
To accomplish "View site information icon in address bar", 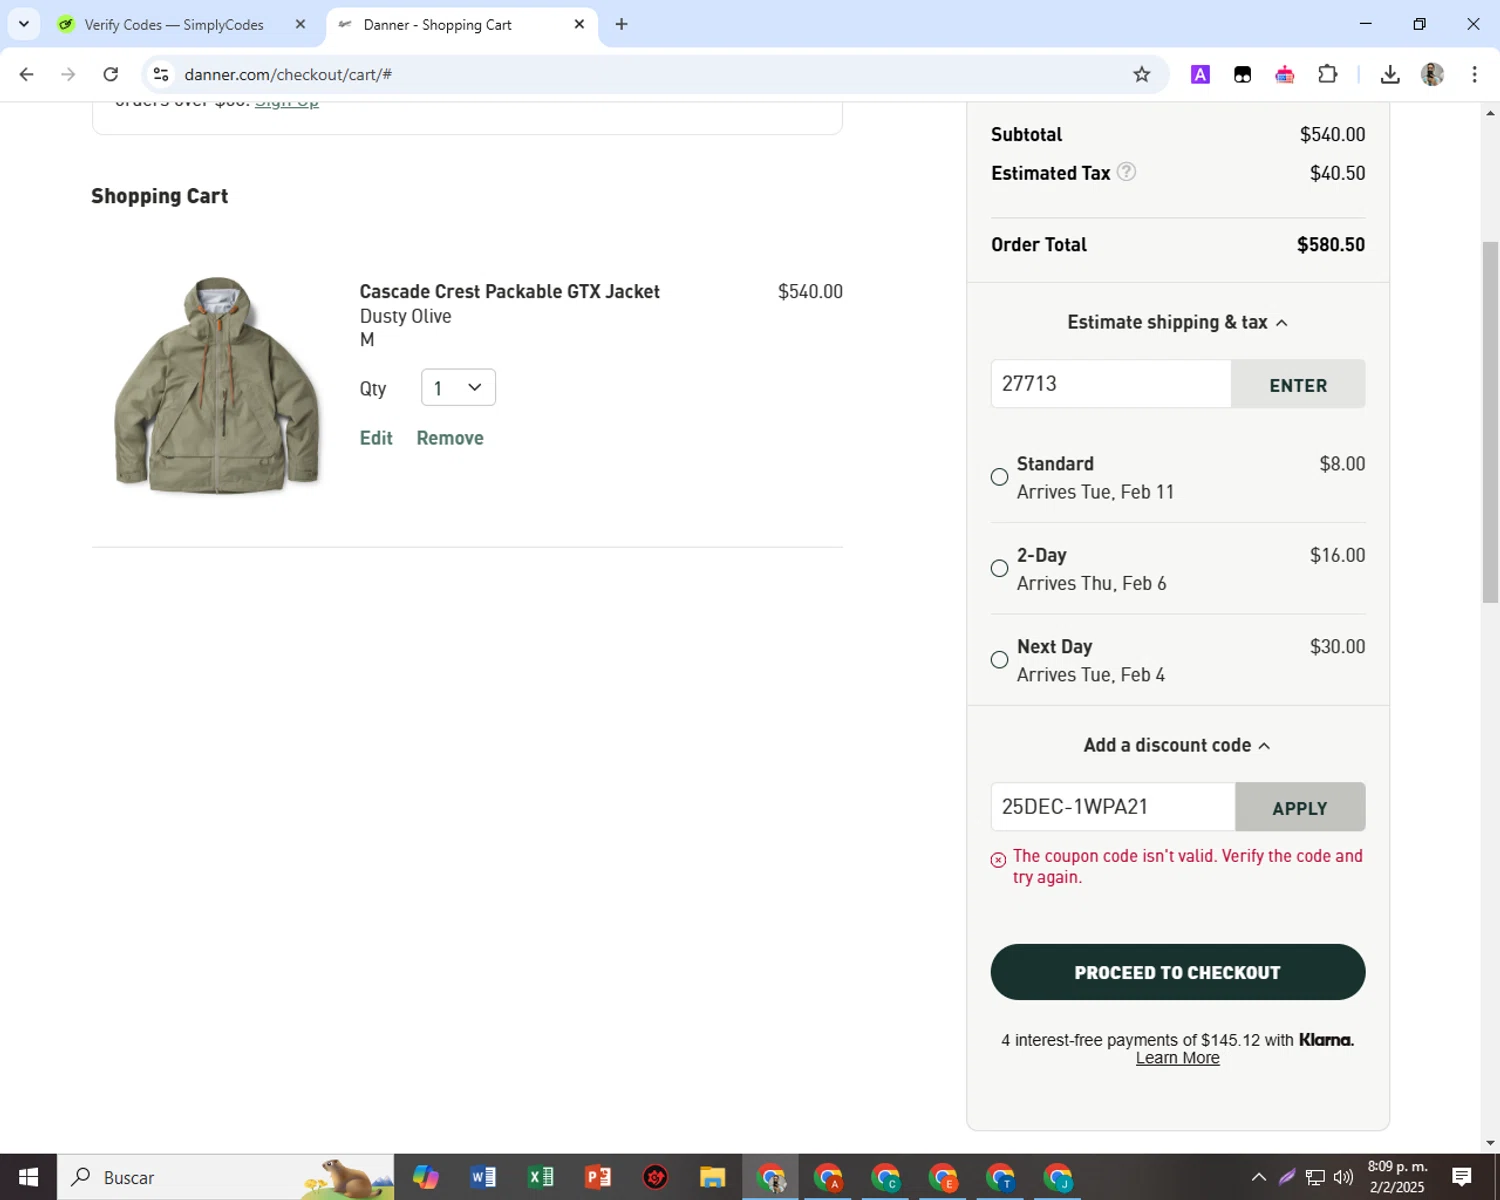I will [161, 74].
